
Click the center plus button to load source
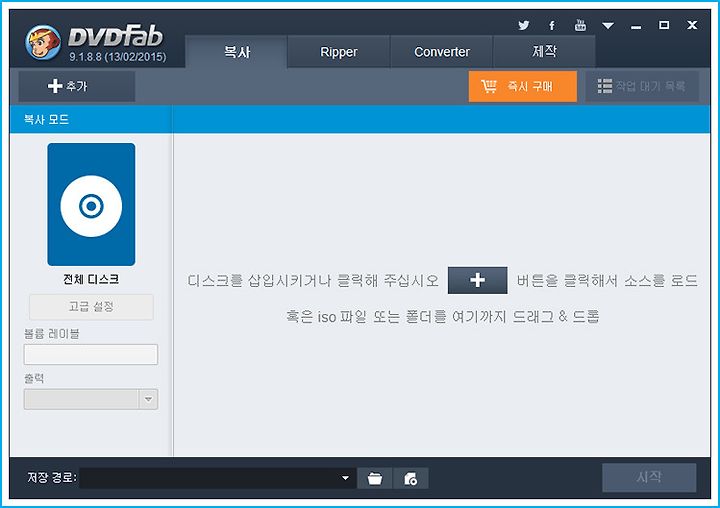click(x=478, y=280)
